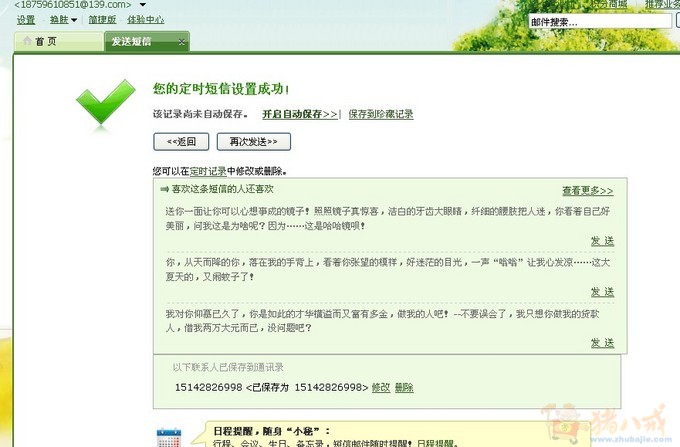Viewport: 680px width, 447px height.
Task: Send the 蚊子 mosquito joke message
Action: tap(602, 292)
